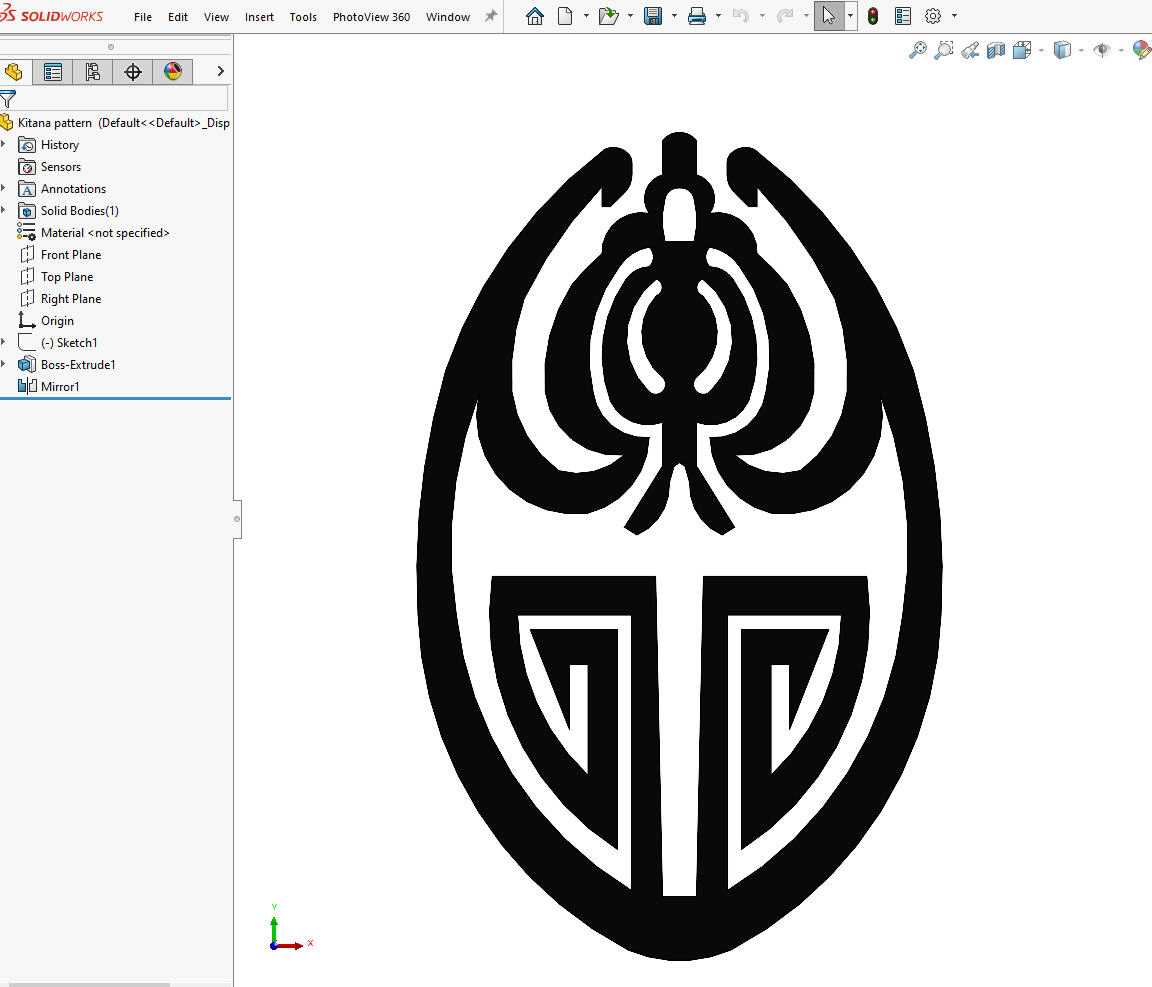This screenshot has width=1152, height=987.
Task: Switch to DimXpertManager tab
Action: point(133,71)
